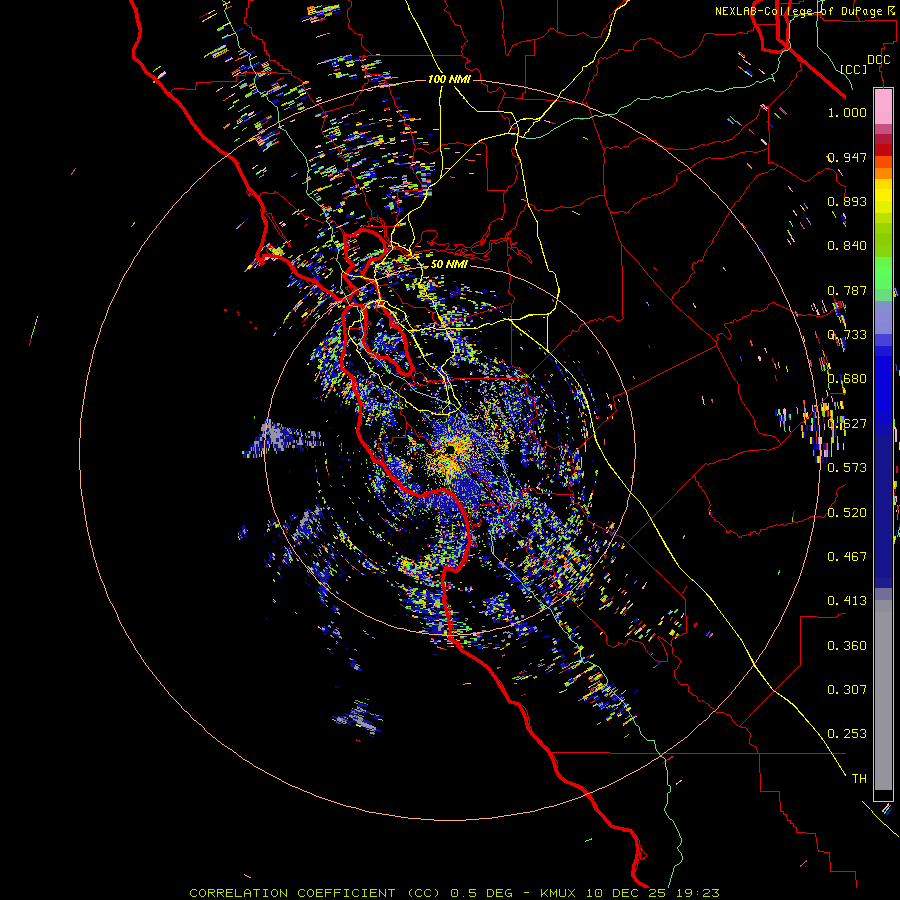Click the black radar site dot at center

coord(451,449)
